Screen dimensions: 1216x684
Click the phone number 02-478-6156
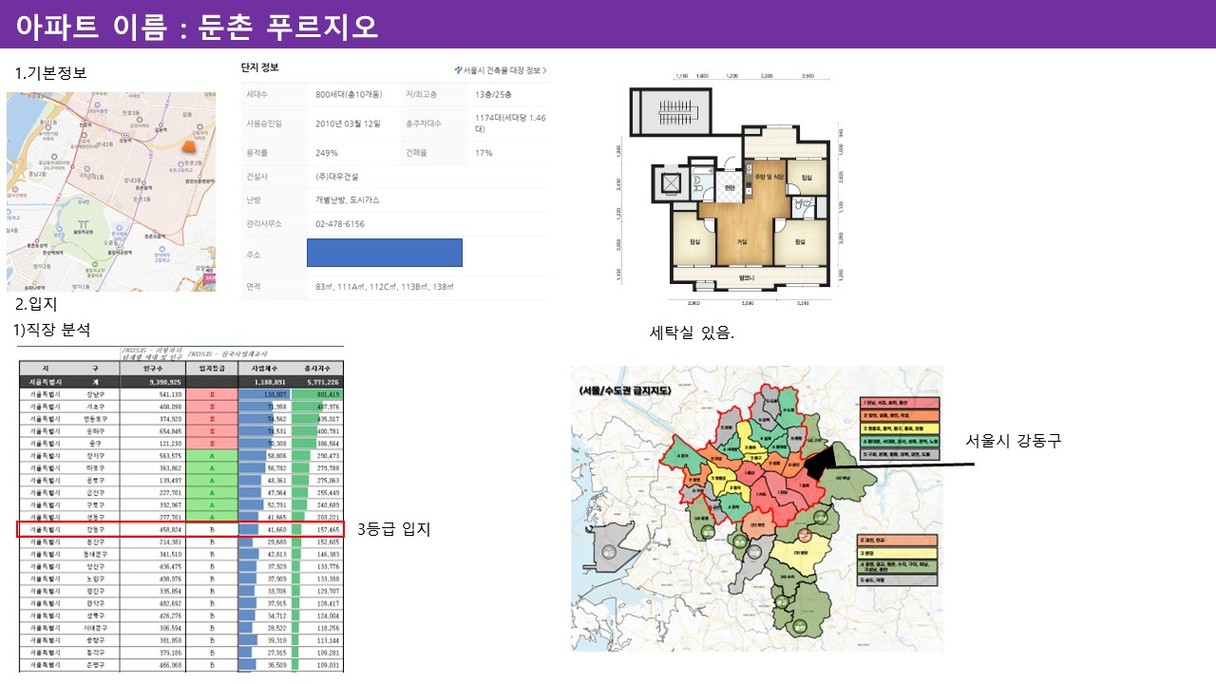[x=339, y=224]
